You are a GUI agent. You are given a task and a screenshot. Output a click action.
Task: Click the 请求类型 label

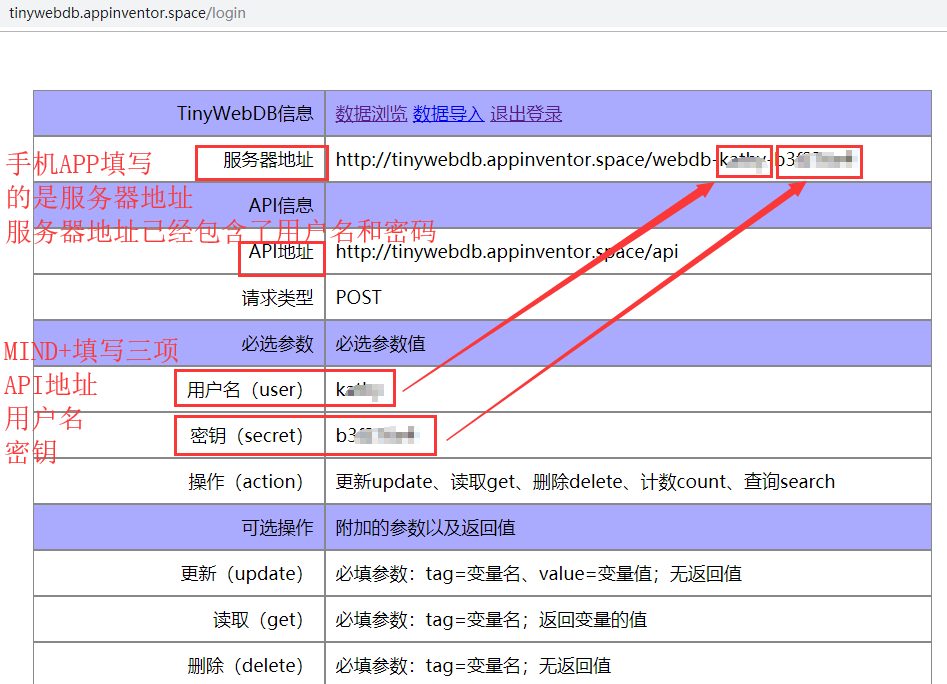click(277, 298)
